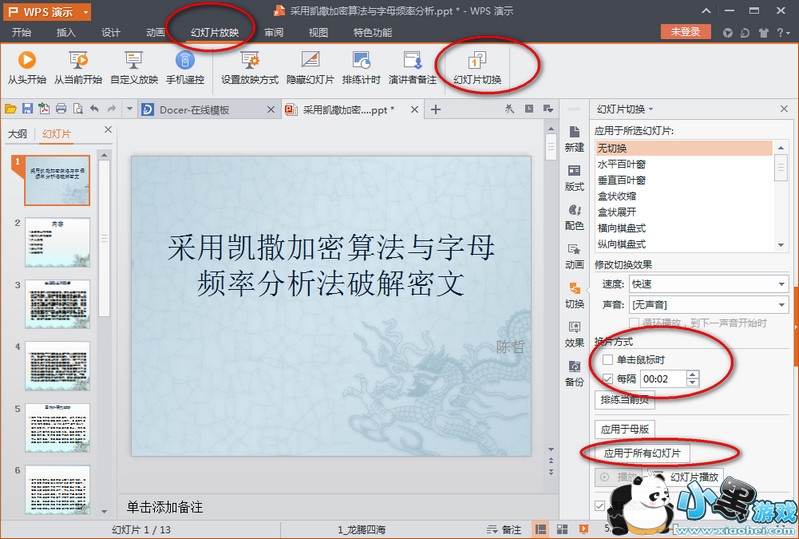
Task: Switch to normal view in status bar
Action: (x=541, y=529)
